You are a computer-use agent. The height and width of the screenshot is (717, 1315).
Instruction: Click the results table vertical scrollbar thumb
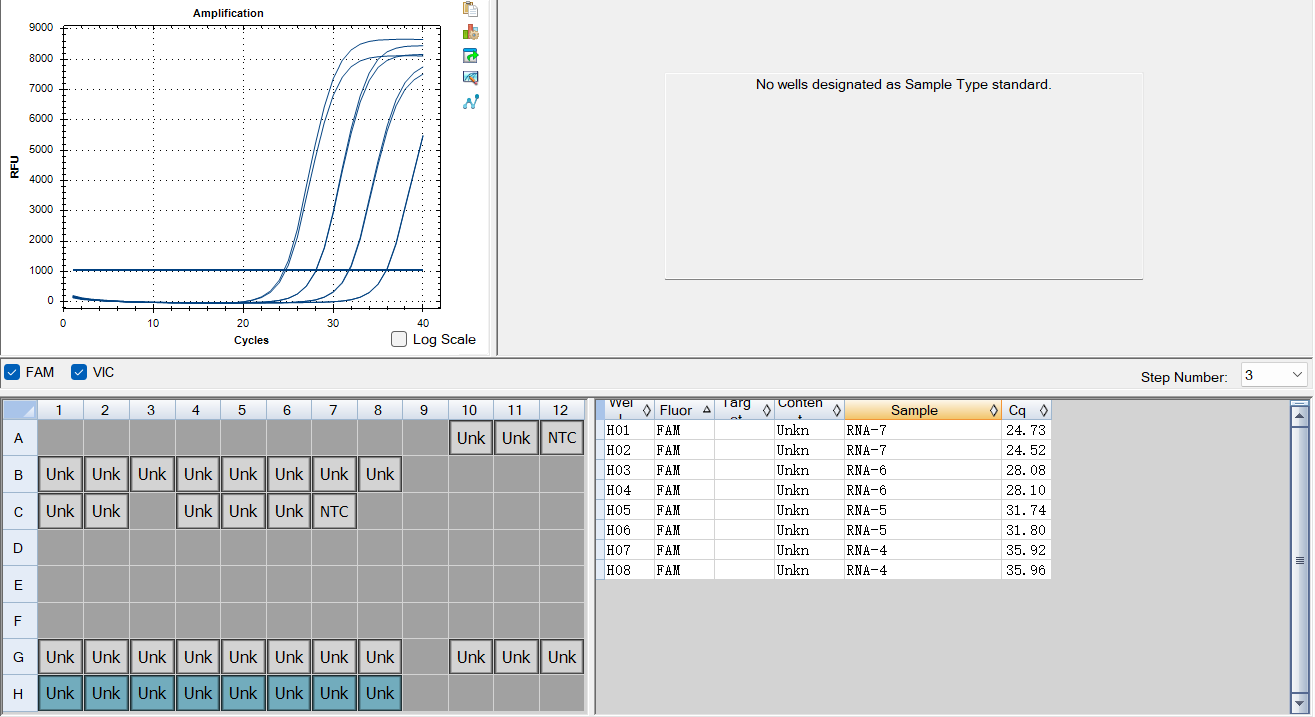(1299, 560)
